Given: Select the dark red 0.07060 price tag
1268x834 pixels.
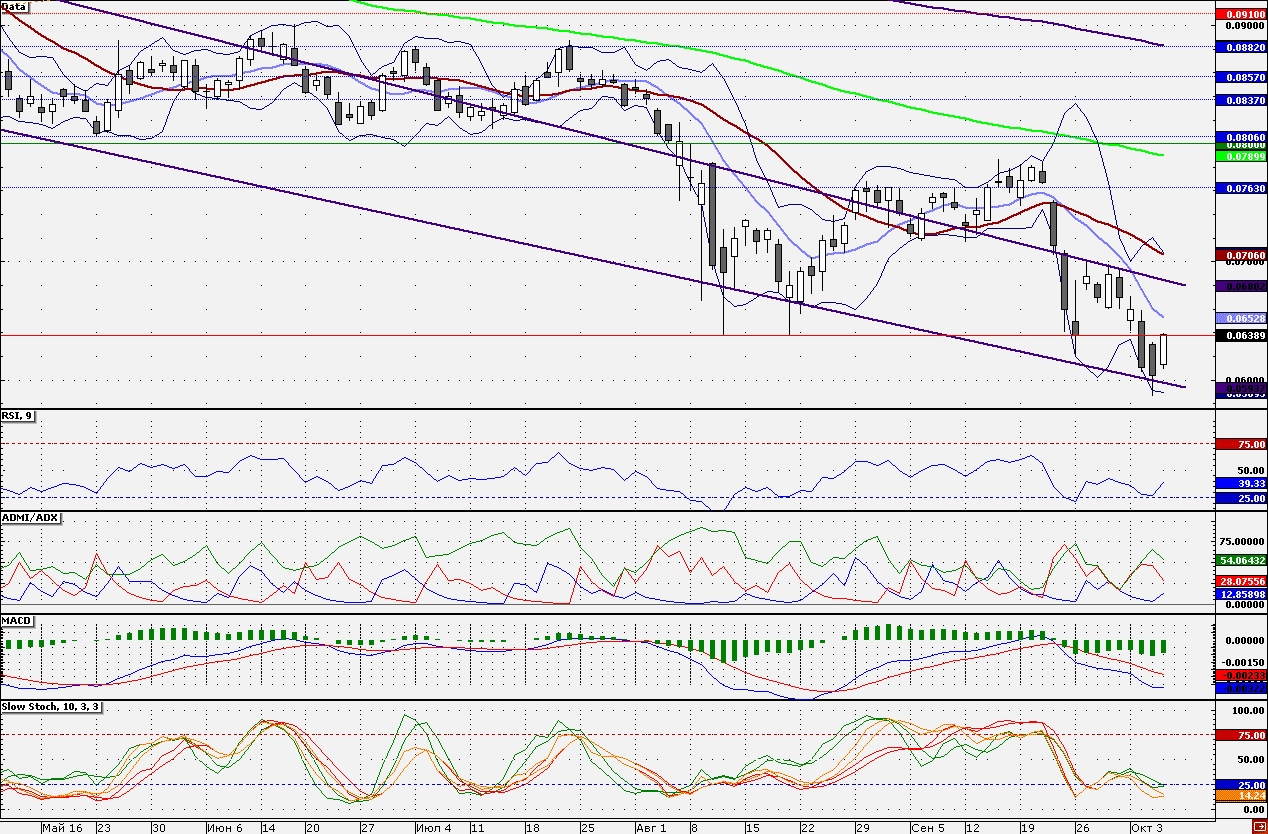Looking at the screenshot, I should click(1239, 256).
